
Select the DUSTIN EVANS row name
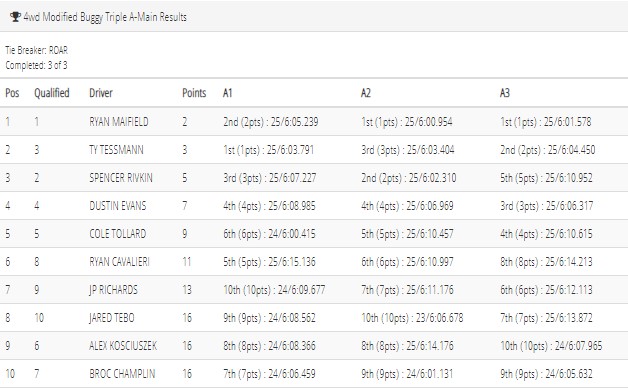[118, 206]
